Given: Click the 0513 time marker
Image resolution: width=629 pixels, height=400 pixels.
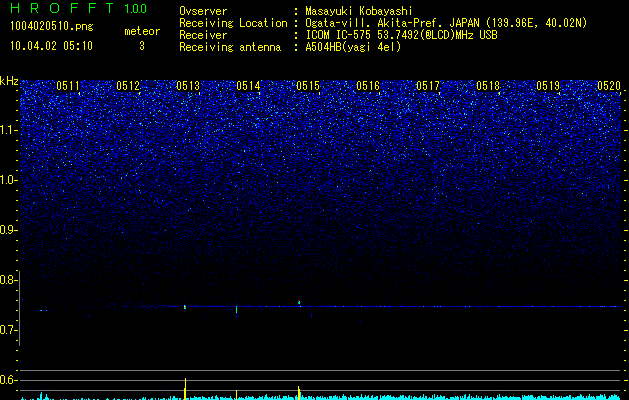Looking at the screenshot, I should [x=188, y=86].
